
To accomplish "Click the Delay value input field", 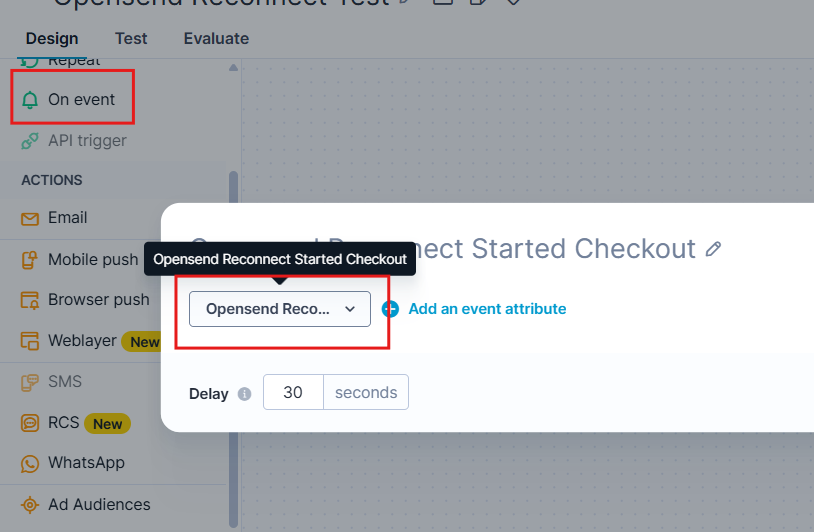I will [293, 393].
